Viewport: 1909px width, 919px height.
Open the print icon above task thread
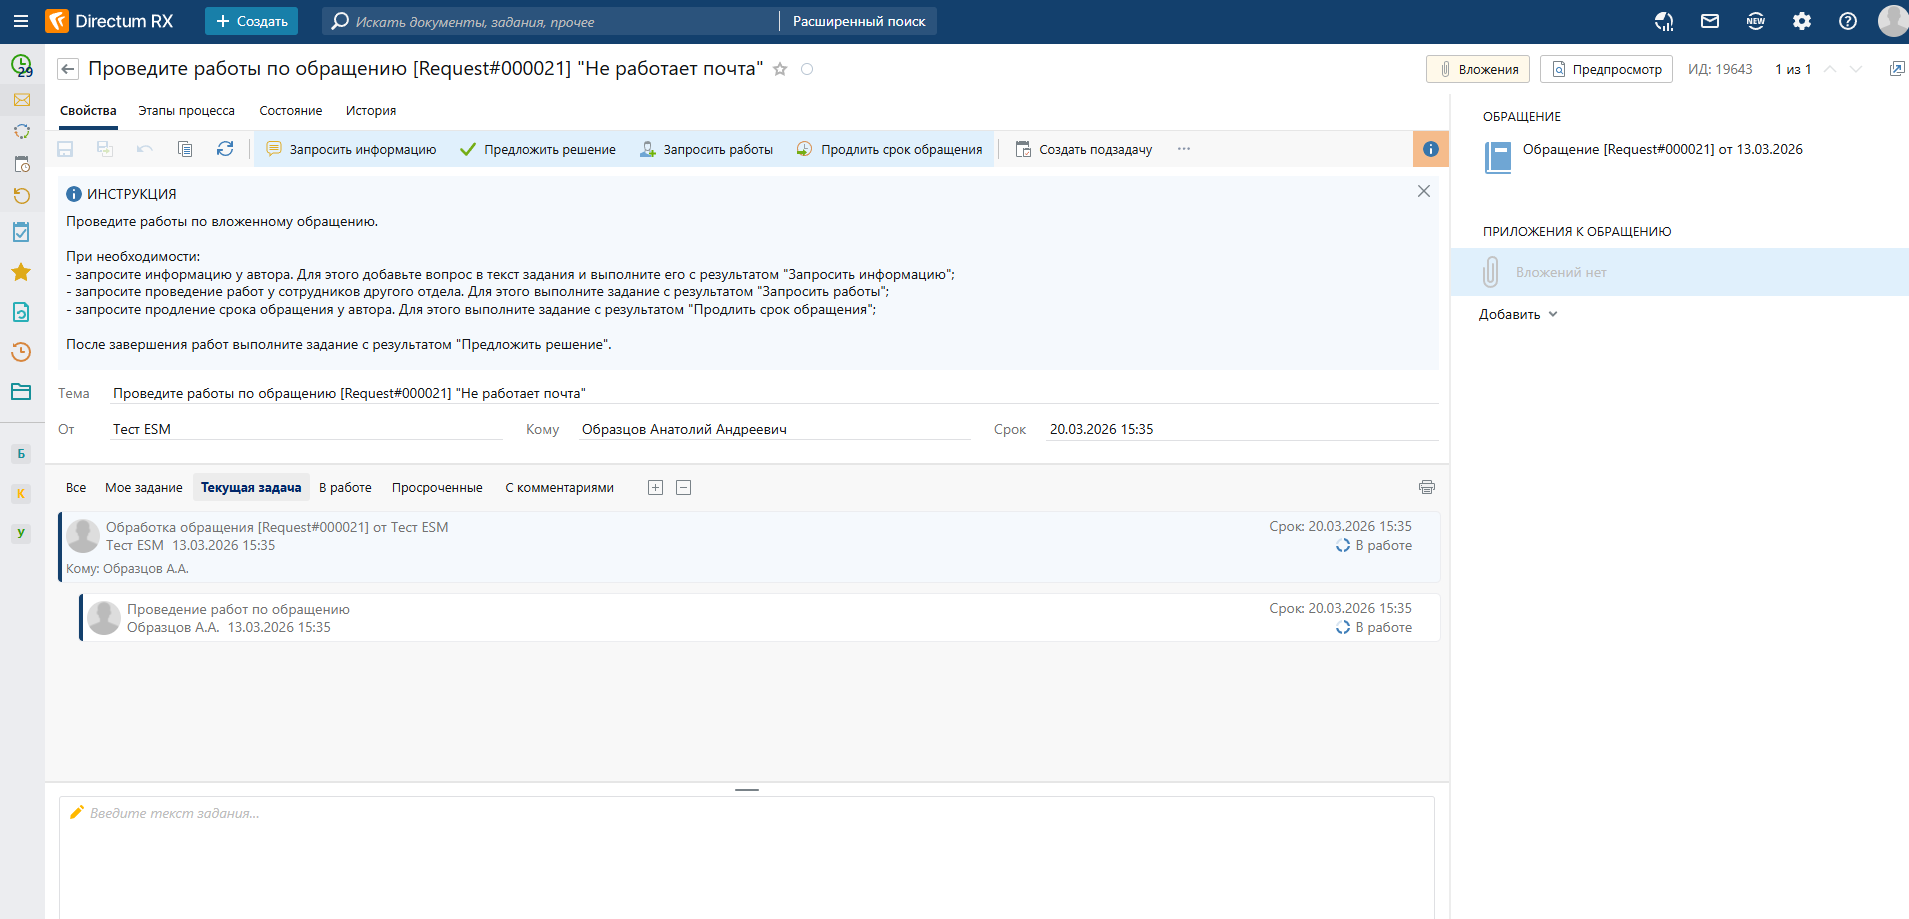pos(1426,487)
